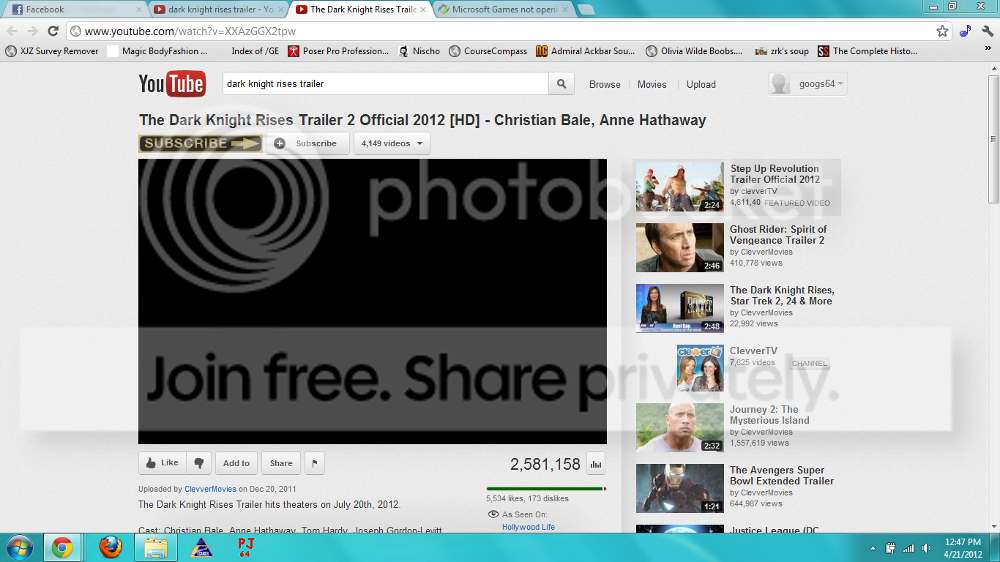The image size is (1000, 562).
Task: Click the thumbs down dislike icon
Action: [x=199, y=463]
